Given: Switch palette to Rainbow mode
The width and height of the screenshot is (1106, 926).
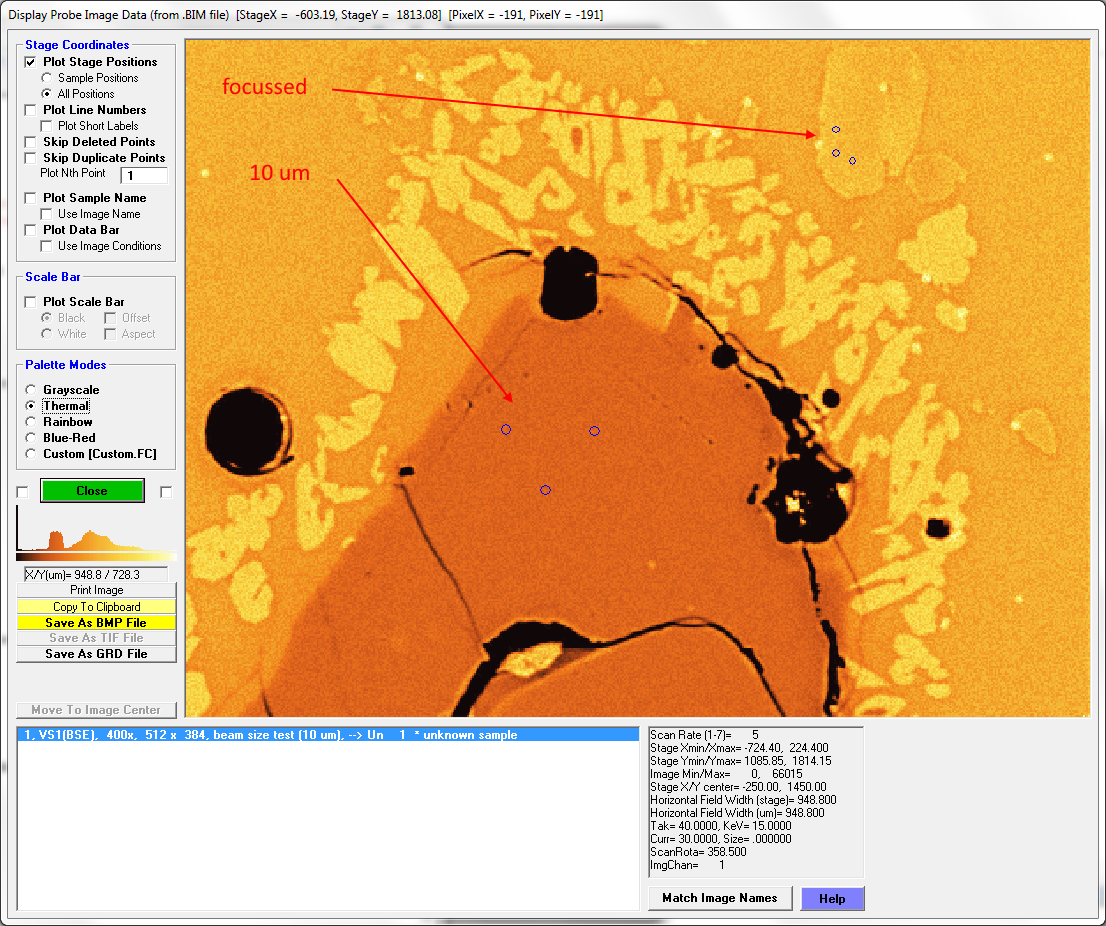Looking at the screenshot, I should tap(32, 422).
